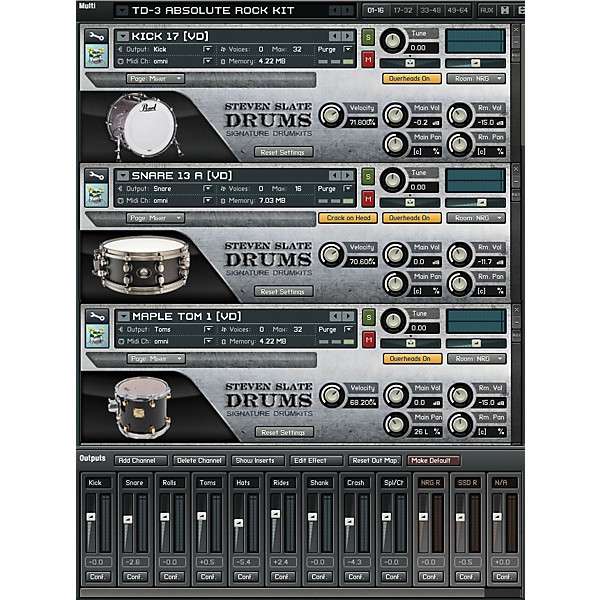Mute the Kick 17 instrument
Screen dimensions: 600x600
pos(368,59)
